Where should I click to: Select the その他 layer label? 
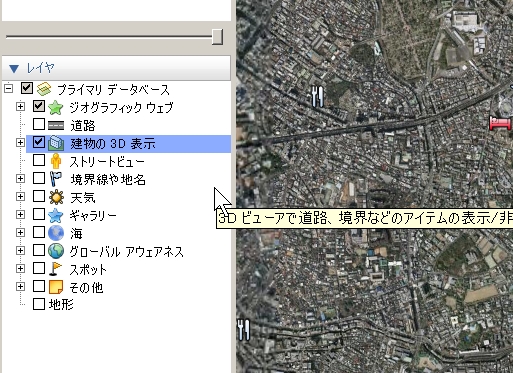click(x=86, y=287)
